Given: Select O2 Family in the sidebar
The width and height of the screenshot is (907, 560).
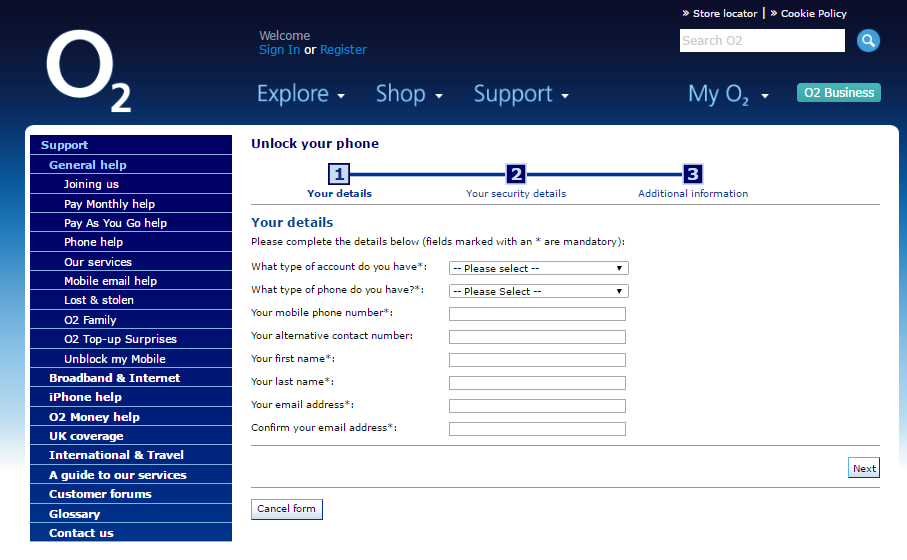Looking at the screenshot, I should (131, 320).
